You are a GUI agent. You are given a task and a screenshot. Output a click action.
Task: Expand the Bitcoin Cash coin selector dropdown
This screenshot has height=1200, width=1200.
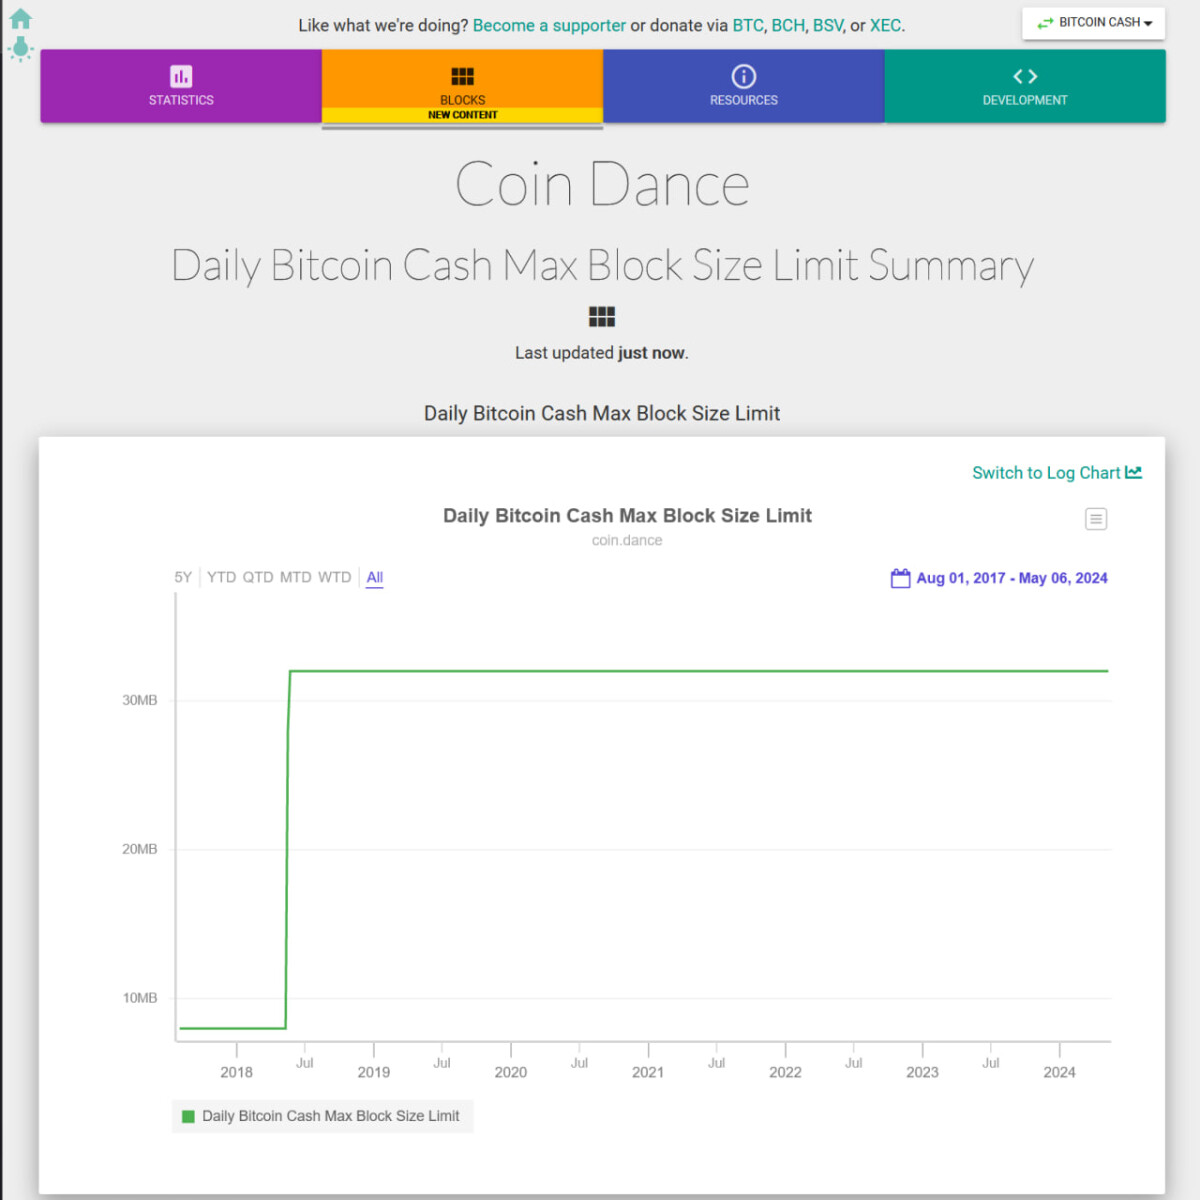[1094, 23]
